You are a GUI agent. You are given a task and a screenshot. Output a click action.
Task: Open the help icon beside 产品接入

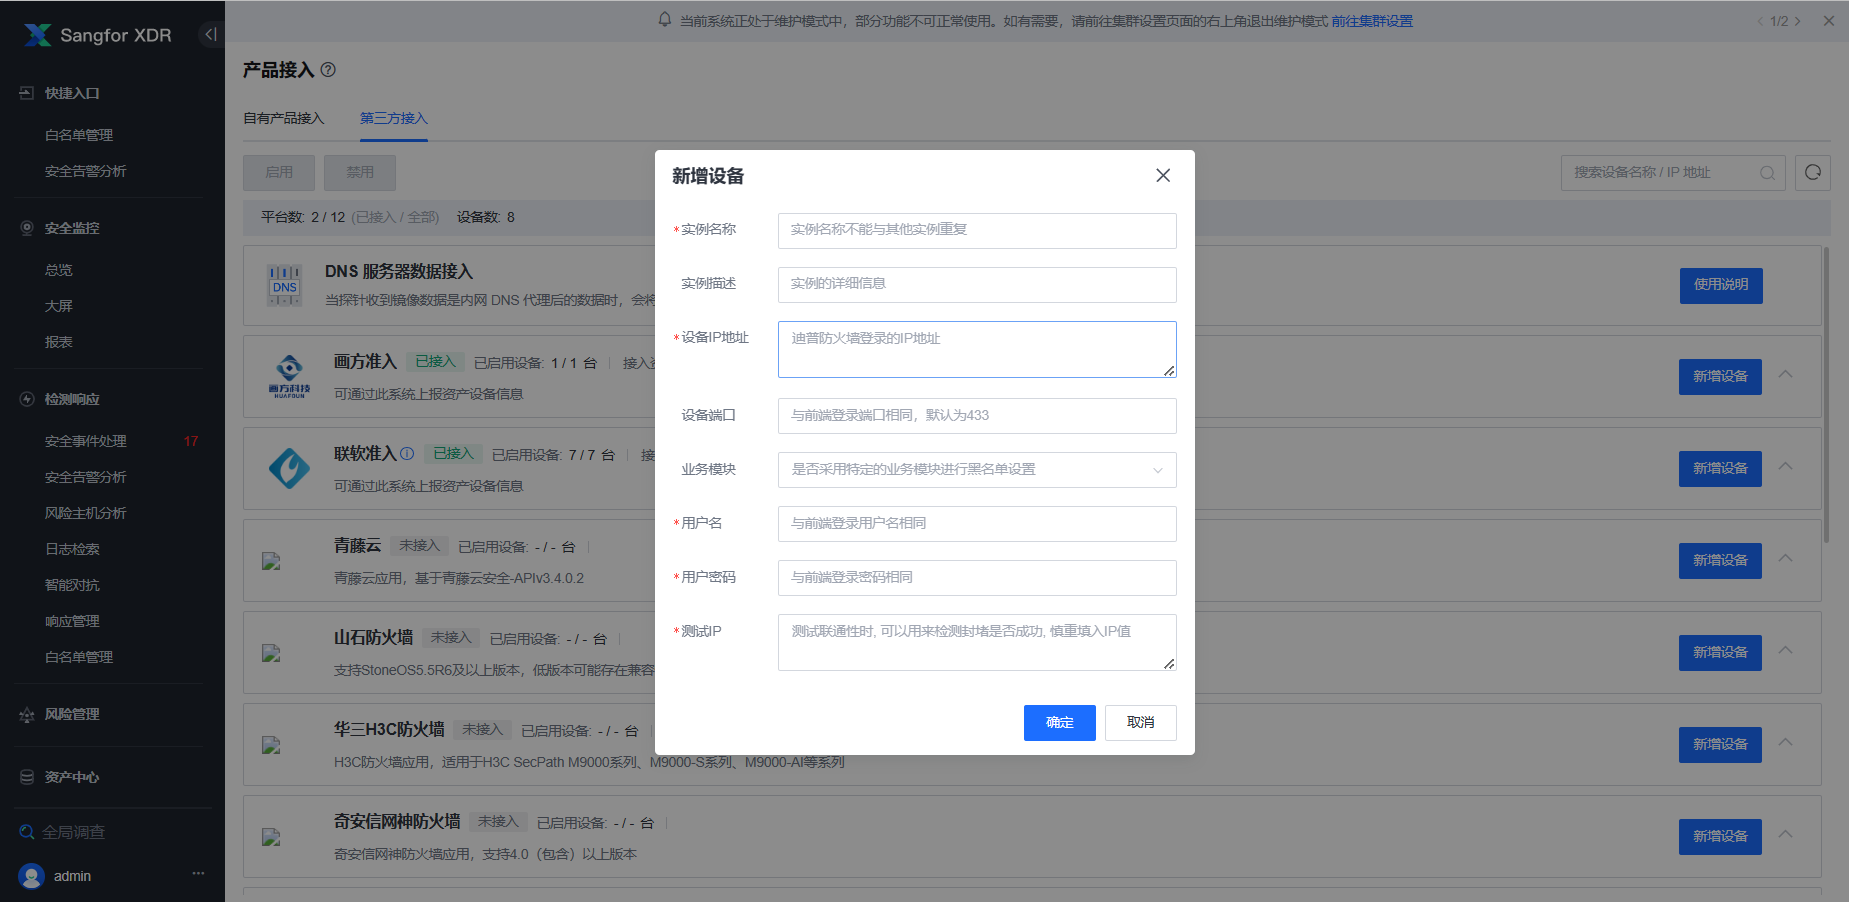(x=328, y=70)
